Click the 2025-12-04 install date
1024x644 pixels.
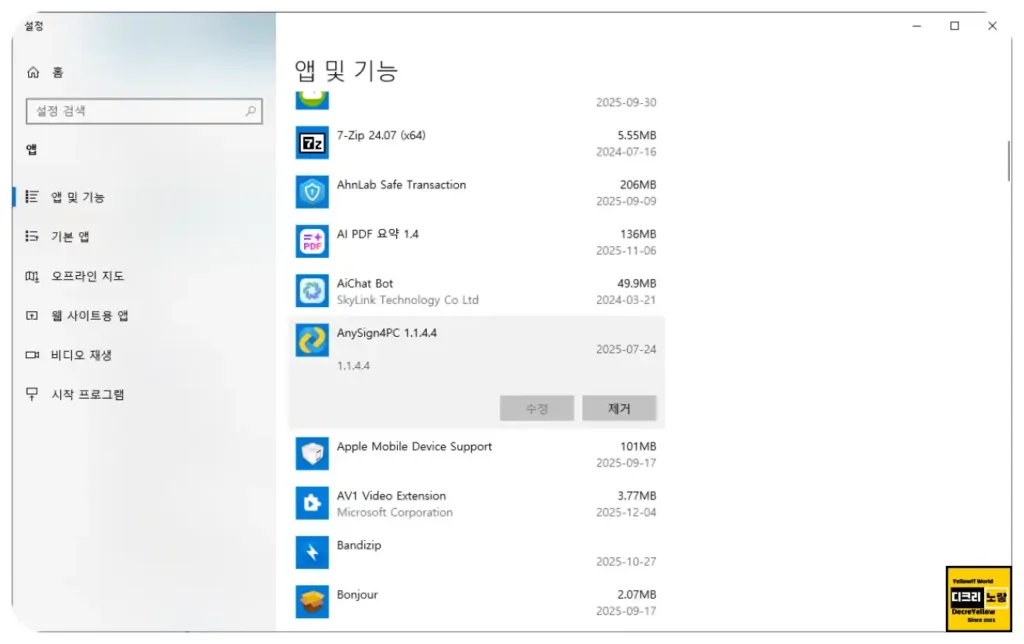626,512
